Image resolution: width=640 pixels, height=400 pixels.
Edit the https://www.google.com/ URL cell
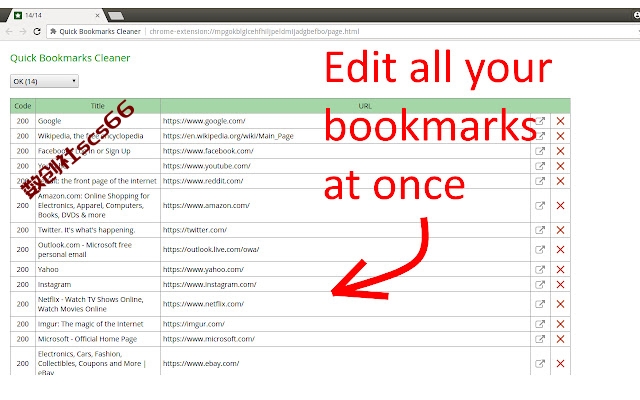click(345, 121)
